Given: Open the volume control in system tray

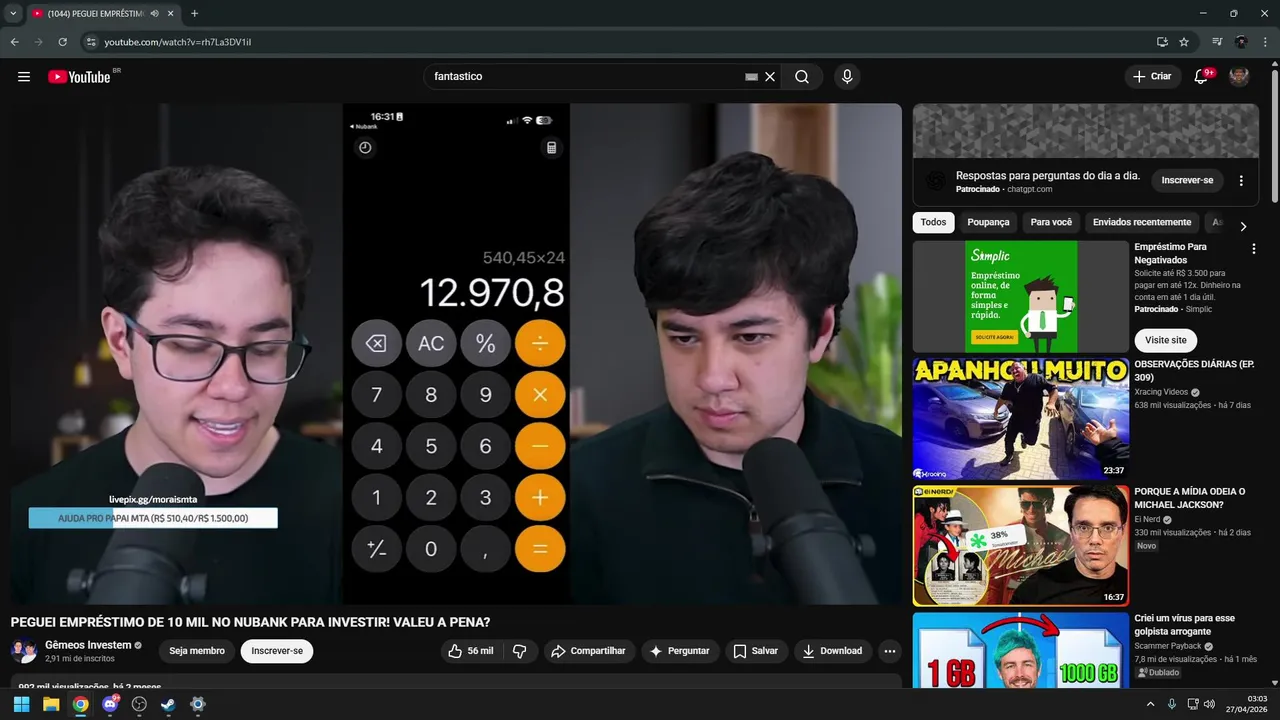Looking at the screenshot, I should click(1209, 704).
